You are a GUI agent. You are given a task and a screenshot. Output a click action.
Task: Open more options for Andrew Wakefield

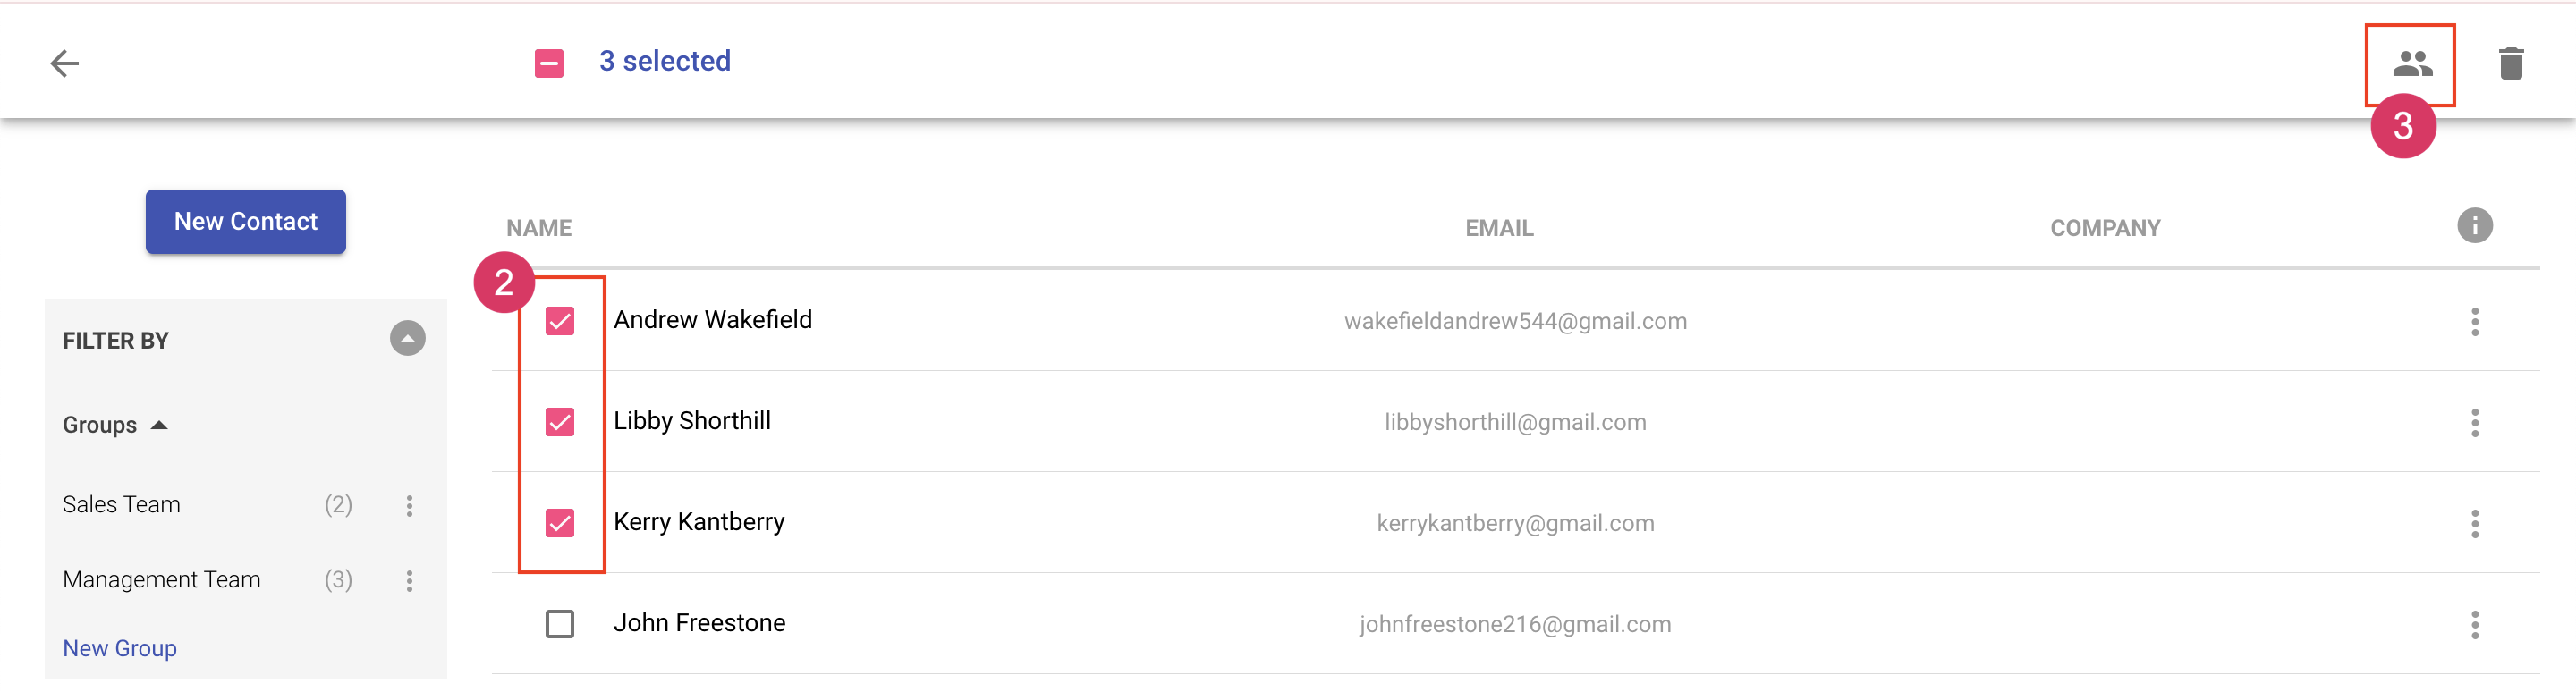pos(2474,322)
